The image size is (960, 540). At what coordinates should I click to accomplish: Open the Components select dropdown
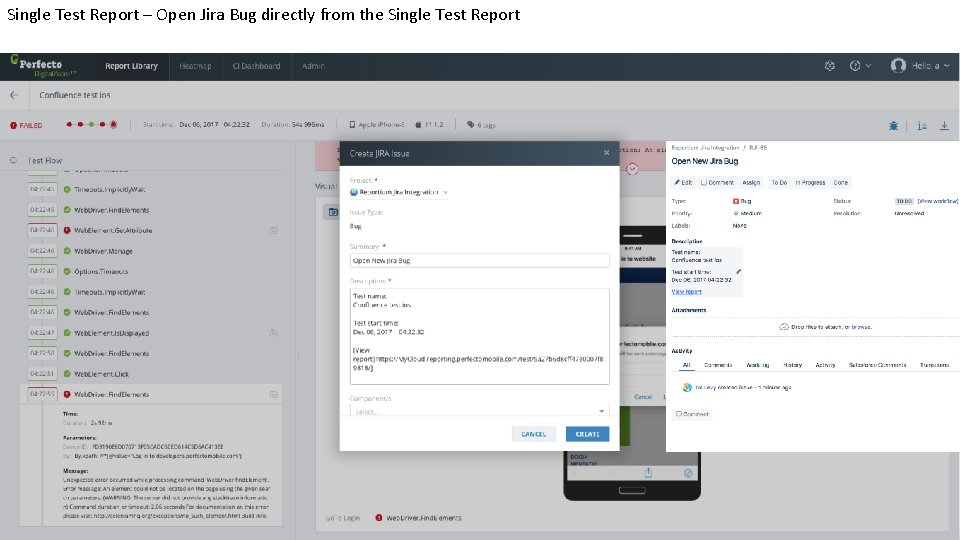479,411
